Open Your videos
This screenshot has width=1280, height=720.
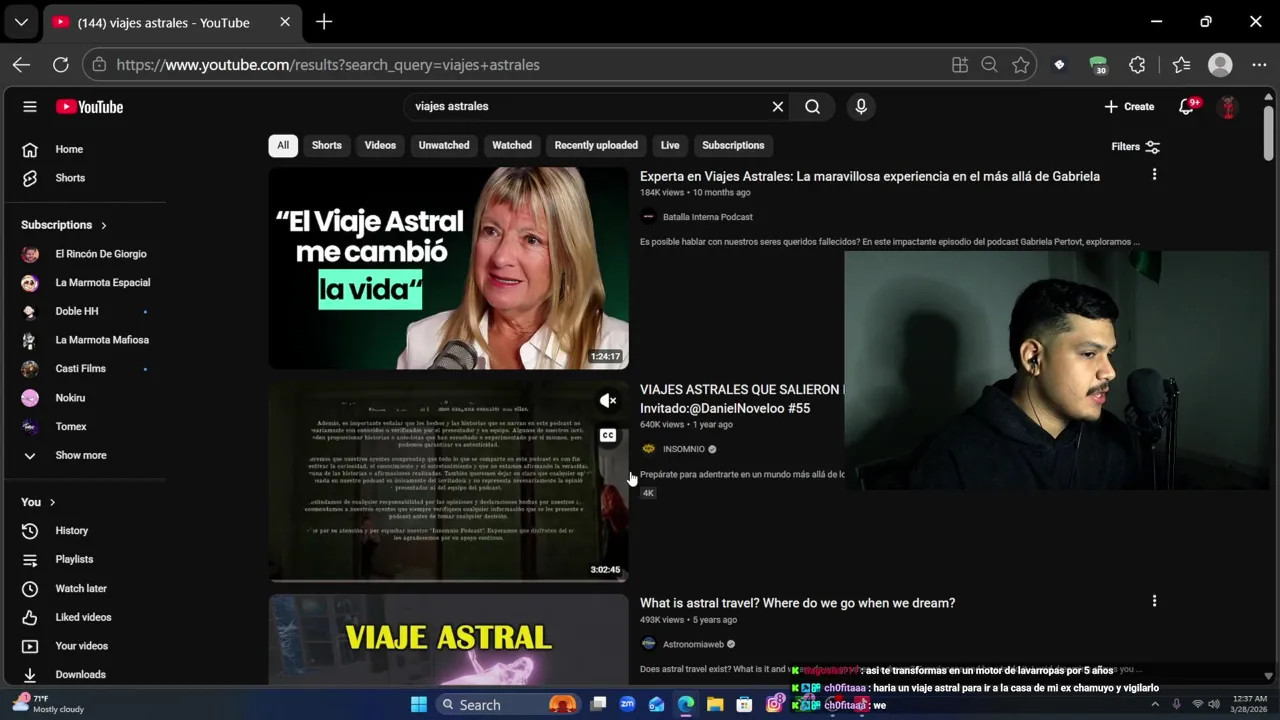coord(84,646)
